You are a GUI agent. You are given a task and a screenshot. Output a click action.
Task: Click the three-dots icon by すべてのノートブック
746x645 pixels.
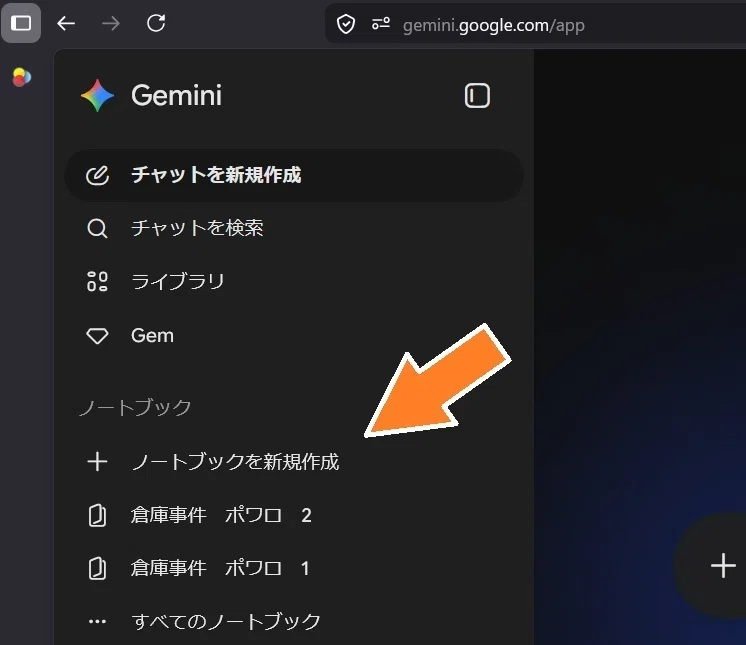[98, 622]
